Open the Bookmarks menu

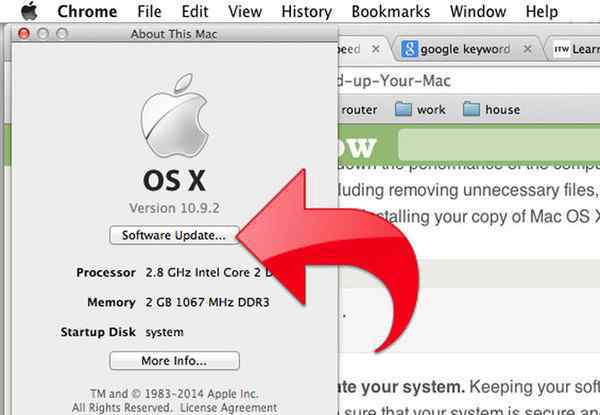pyautogui.click(x=391, y=11)
